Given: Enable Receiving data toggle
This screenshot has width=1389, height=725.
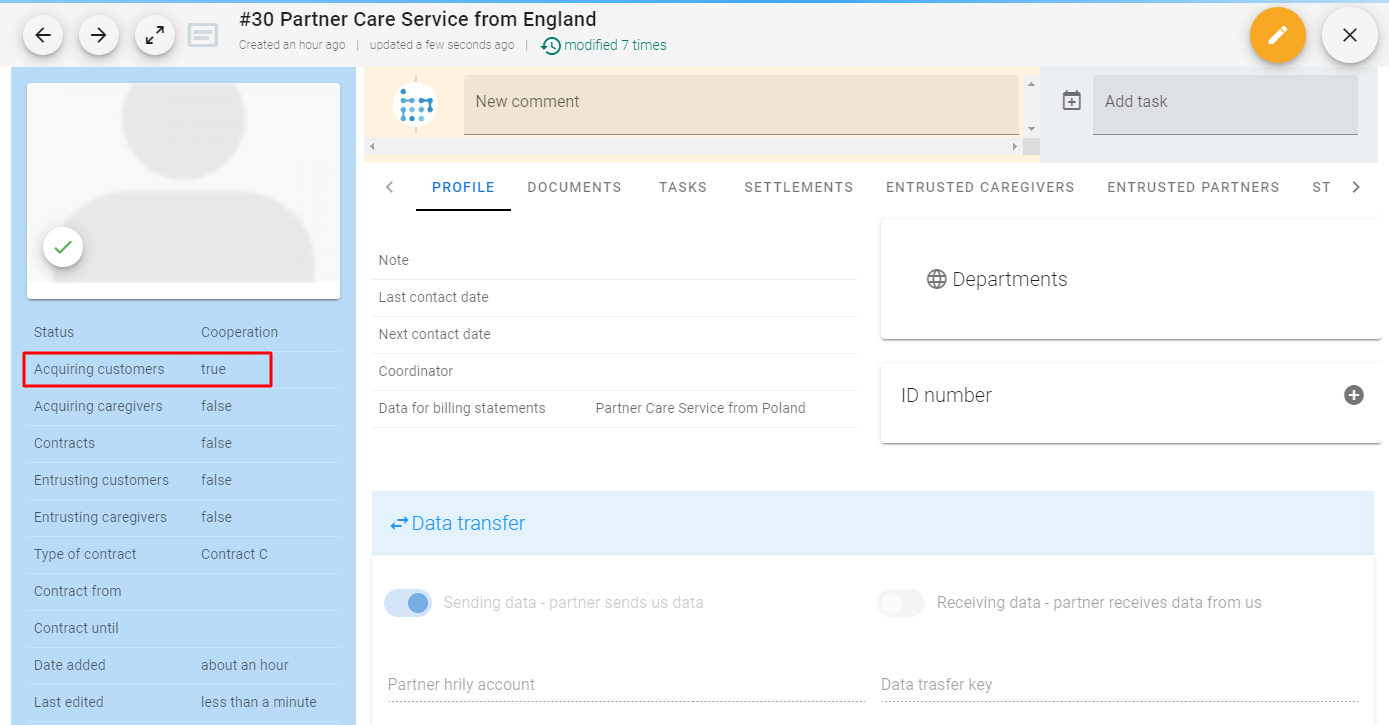Looking at the screenshot, I should pos(900,603).
